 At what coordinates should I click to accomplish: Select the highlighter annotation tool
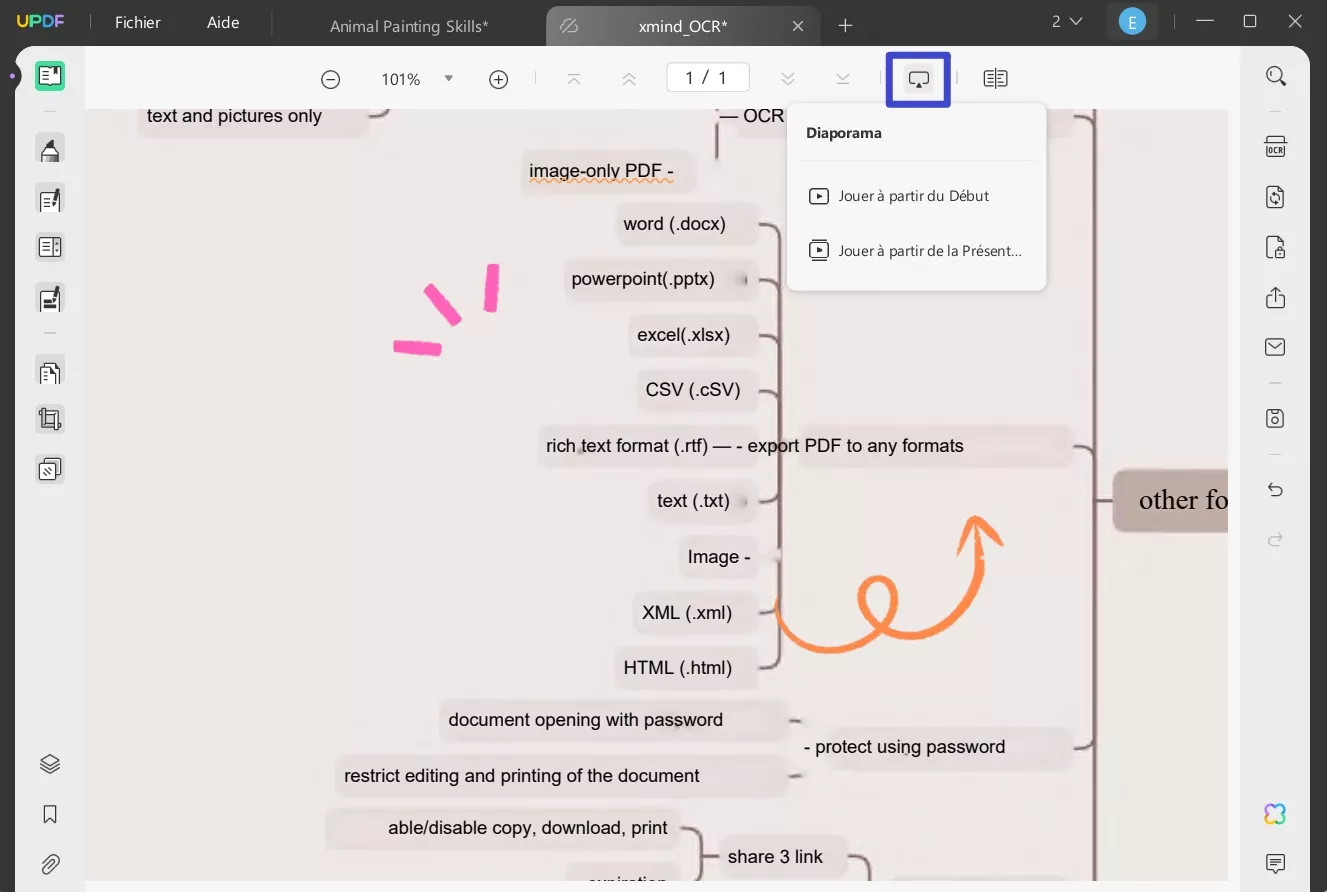[50, 145]
